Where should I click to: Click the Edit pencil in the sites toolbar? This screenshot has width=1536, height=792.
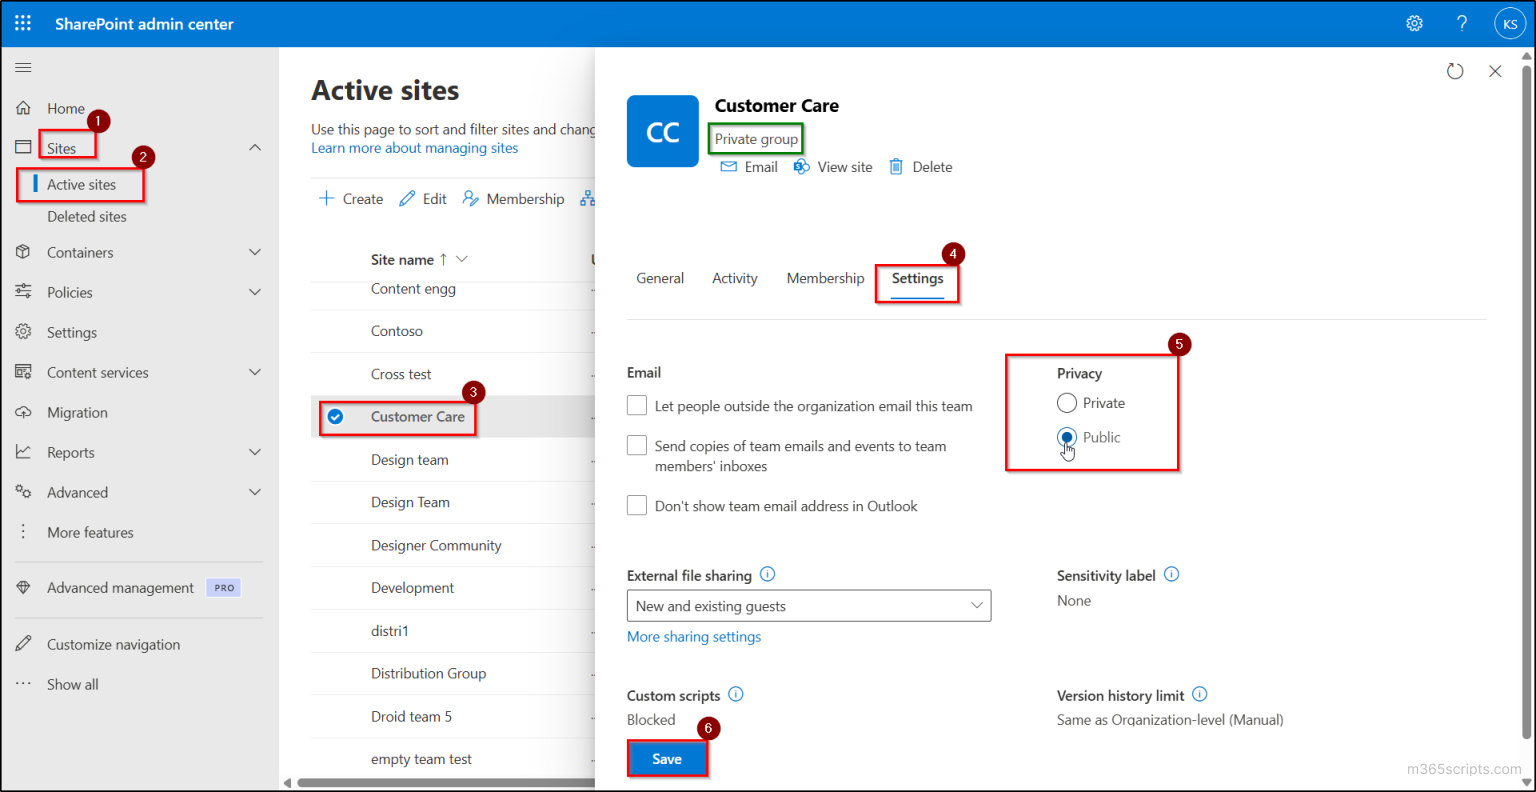[422, 198]
